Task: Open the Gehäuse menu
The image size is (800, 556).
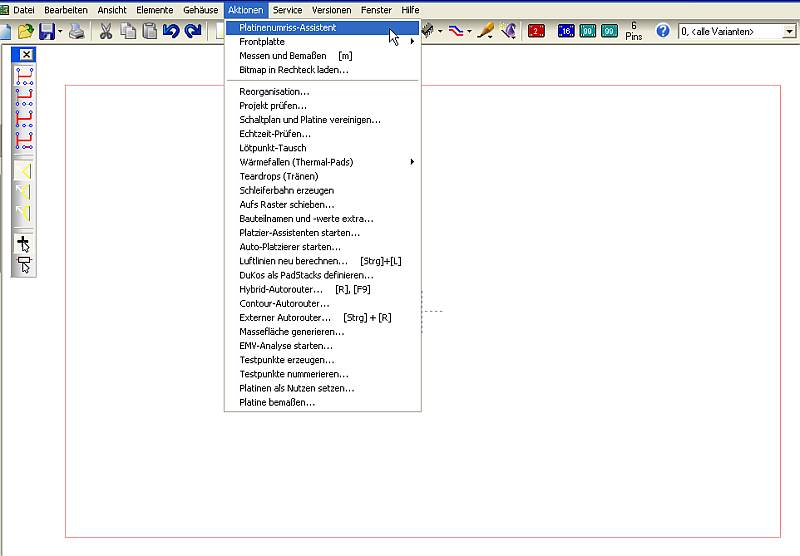Action: (x=200, y=9)
